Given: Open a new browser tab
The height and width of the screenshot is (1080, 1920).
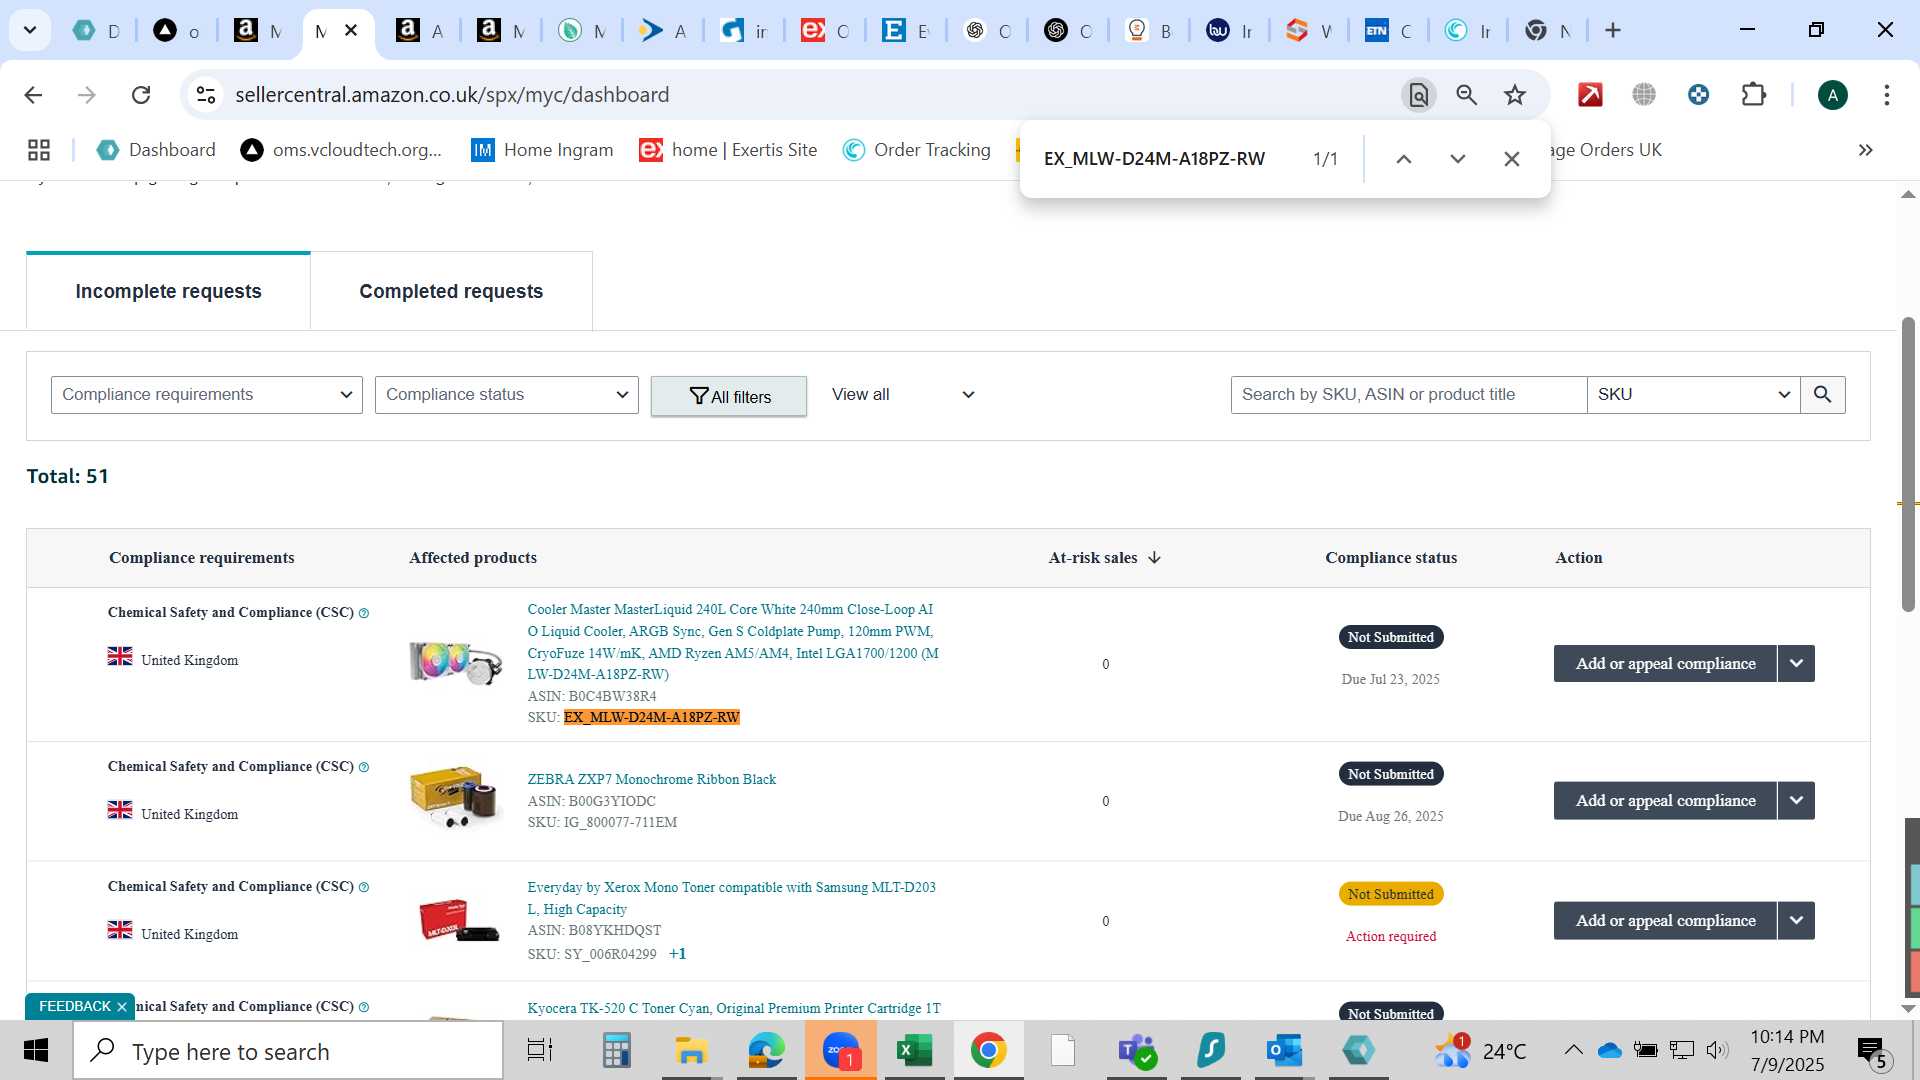Looking at the screenshot, I should click(1613, 31).
